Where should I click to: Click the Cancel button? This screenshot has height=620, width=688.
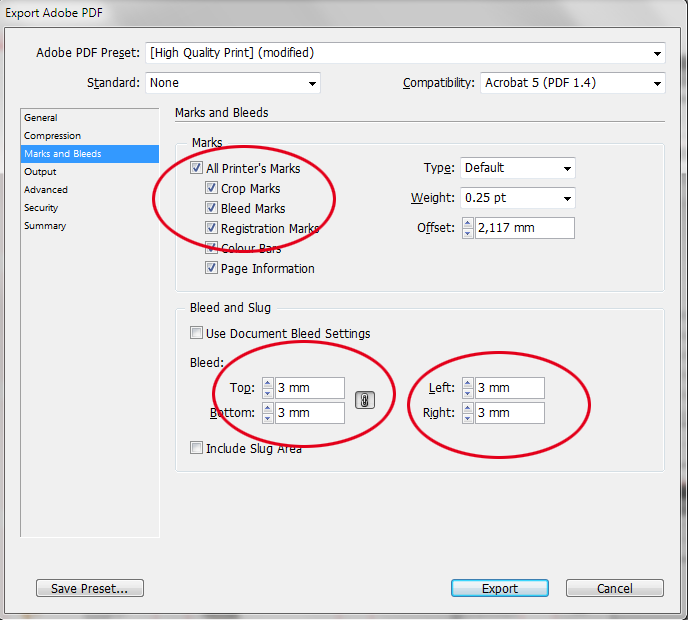tap(614, 588)
